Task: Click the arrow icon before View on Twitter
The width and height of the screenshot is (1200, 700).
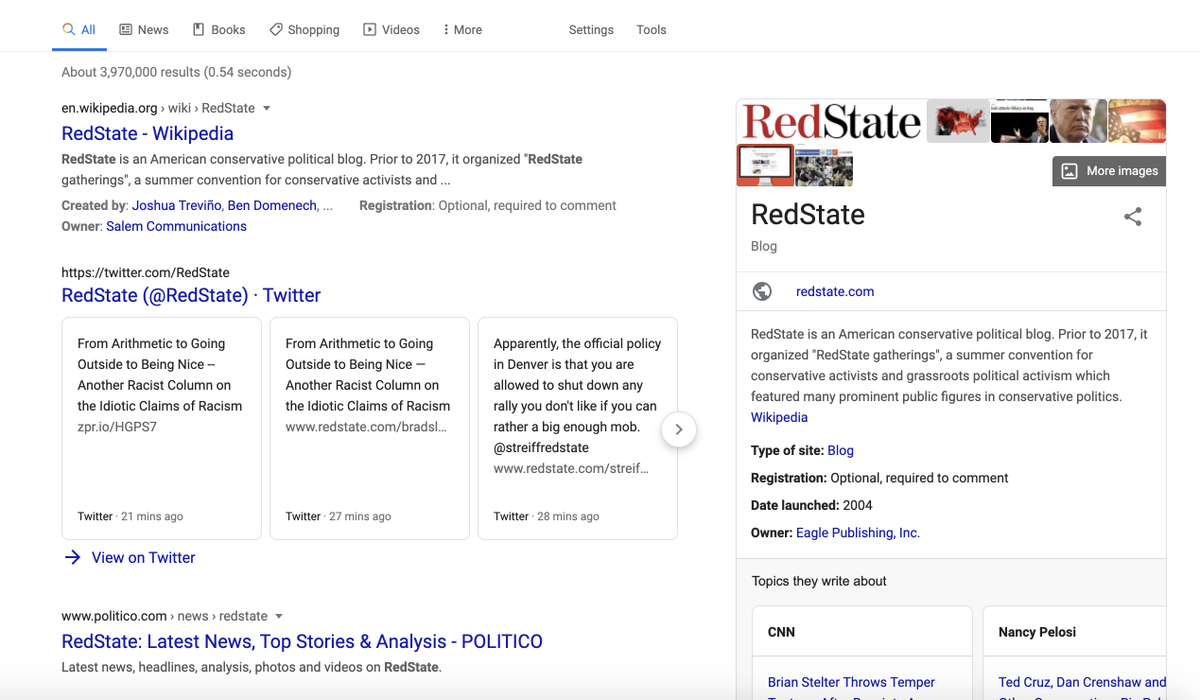Action: (72, 558)
